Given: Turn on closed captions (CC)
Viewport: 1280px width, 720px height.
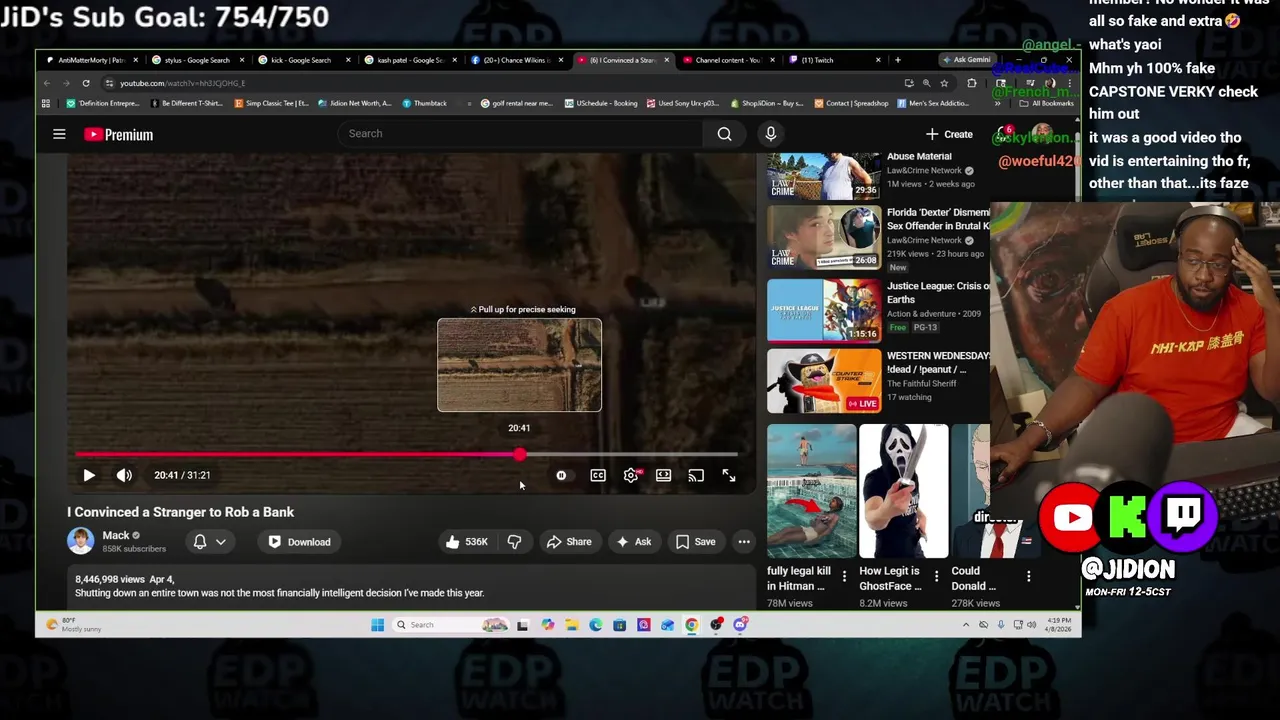Looking at the screenshot, I should [x=598, y=476].
